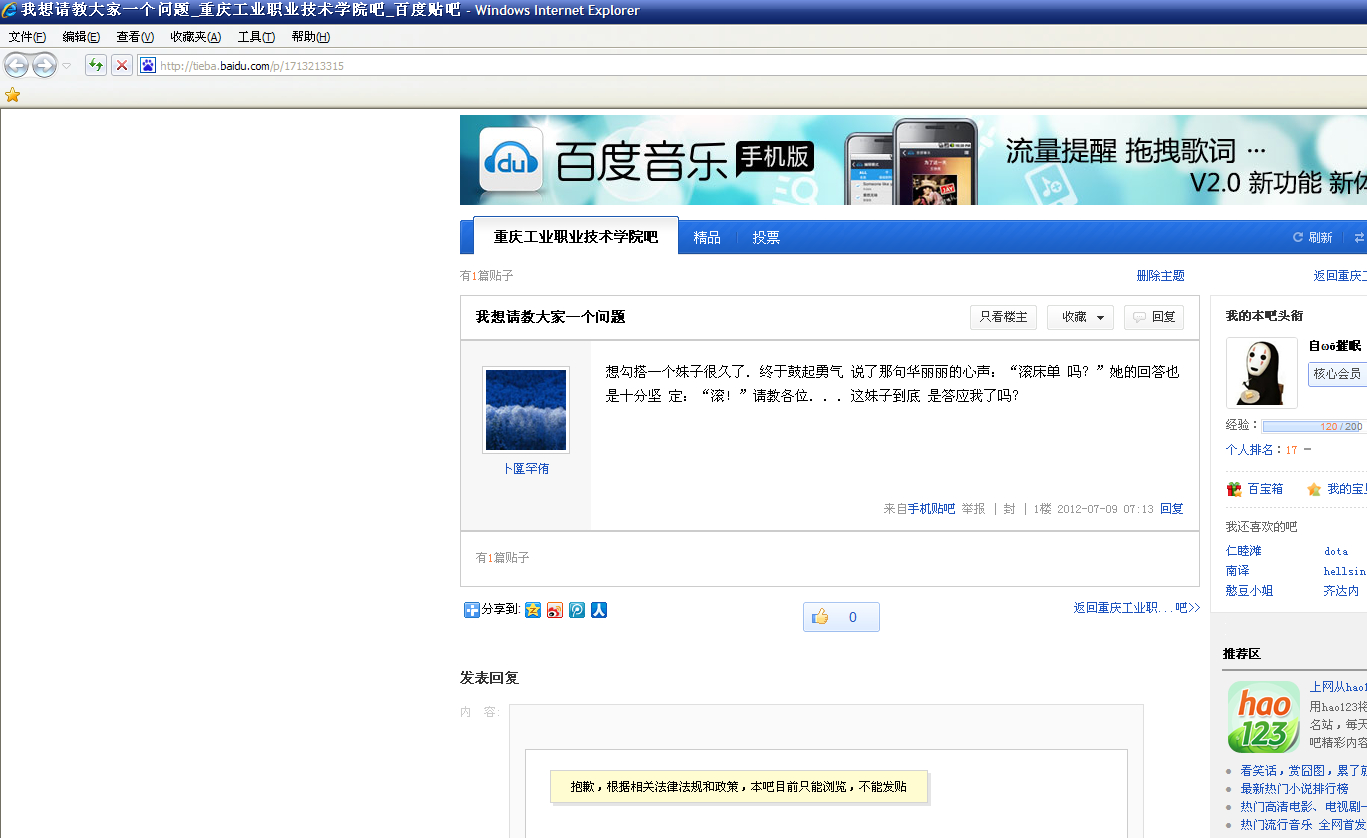Open the 齐达内 forum link
The width and height of the screenshot is (1367, 838).
(x=1342, y=591)
